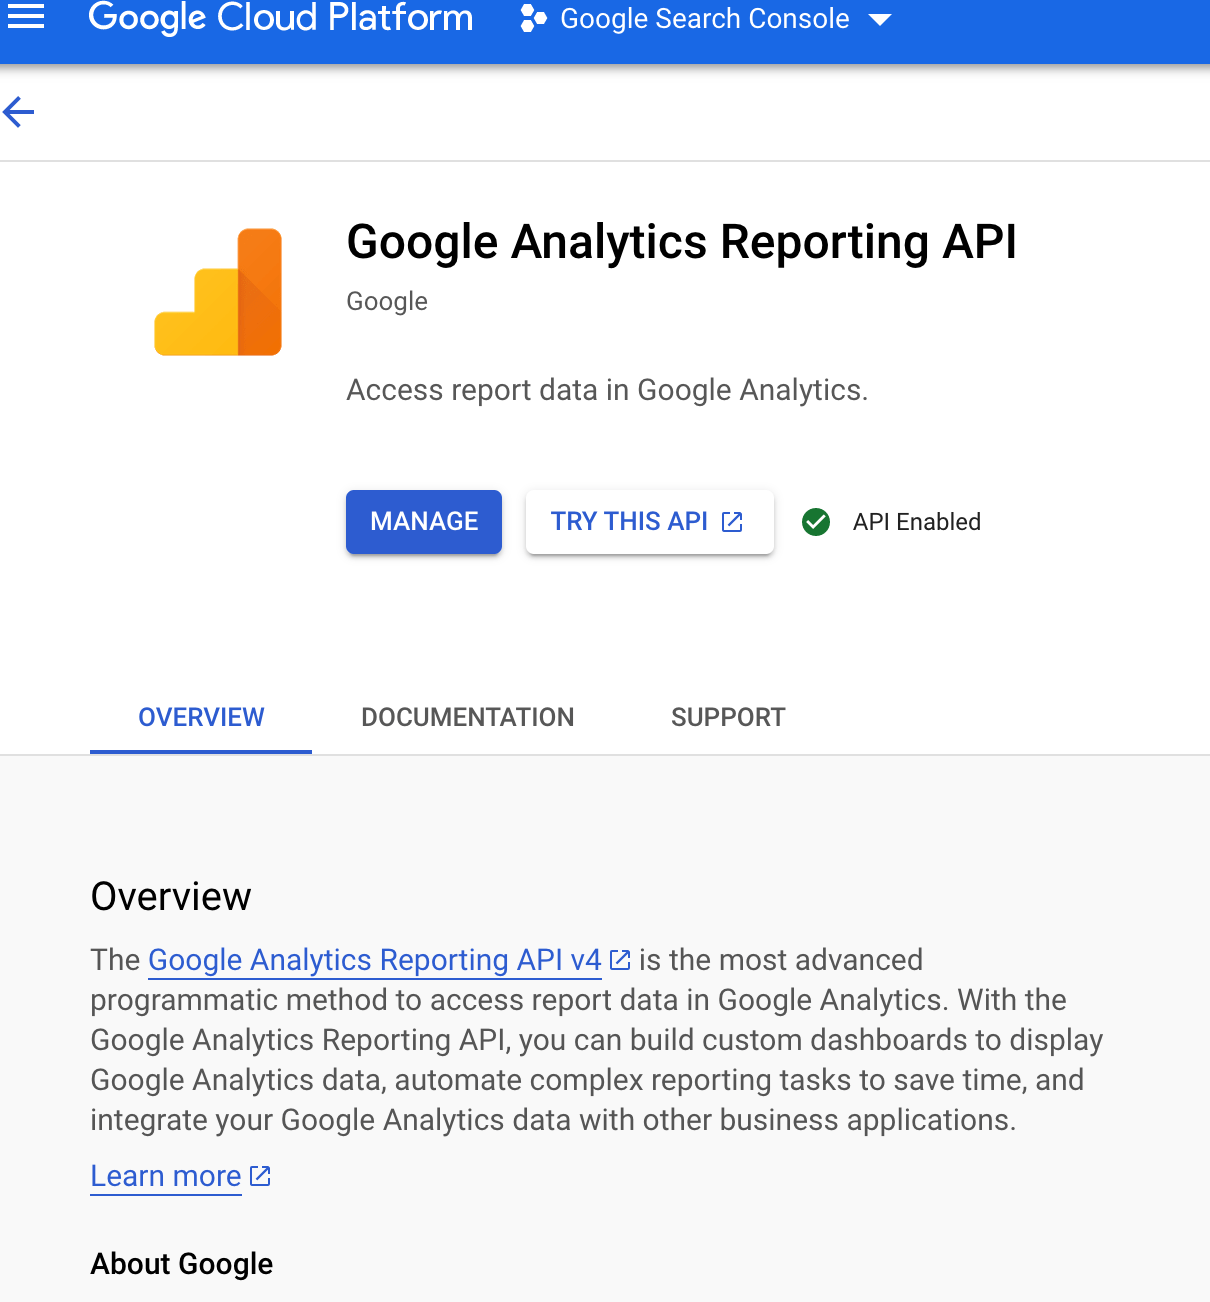Viewport: 1210px width, 1302px height.
Task: Click the Overview section heading
Action: [x=171, y=897]
